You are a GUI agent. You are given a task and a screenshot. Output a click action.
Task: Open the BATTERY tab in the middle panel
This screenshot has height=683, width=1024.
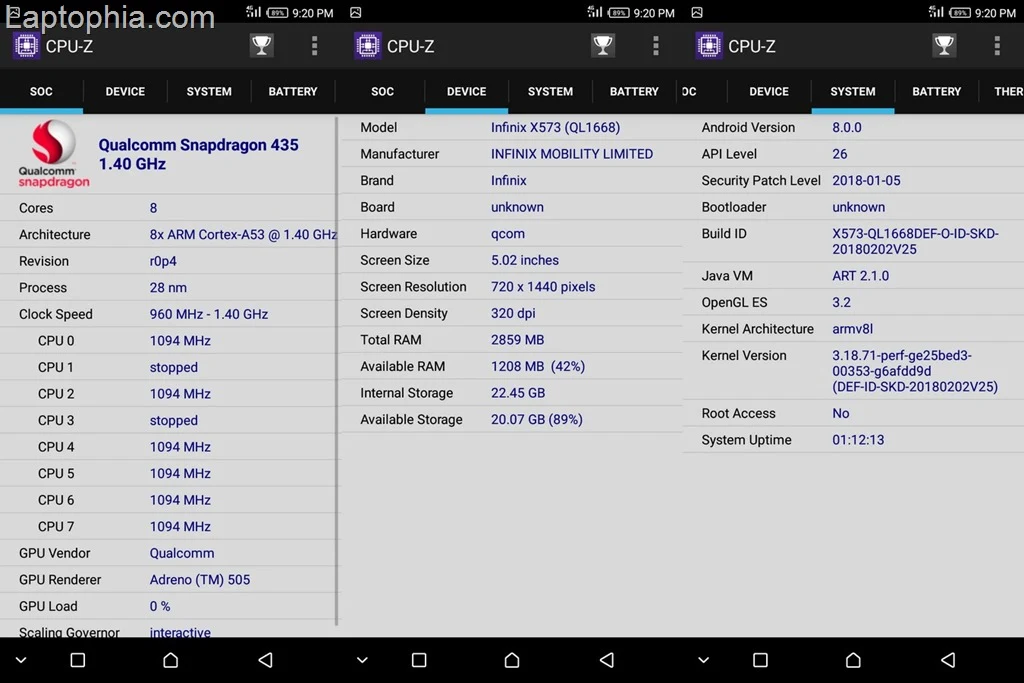pyautogui.click(x=634, y=91)
